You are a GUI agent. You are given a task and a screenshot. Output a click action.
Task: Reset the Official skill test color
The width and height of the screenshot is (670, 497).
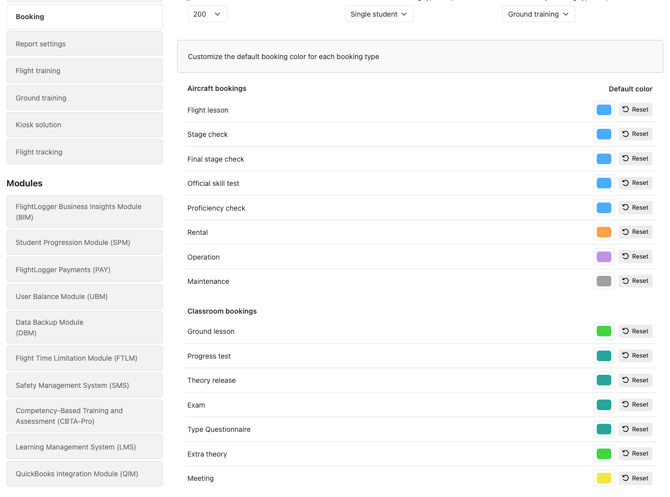click(635, 183)
